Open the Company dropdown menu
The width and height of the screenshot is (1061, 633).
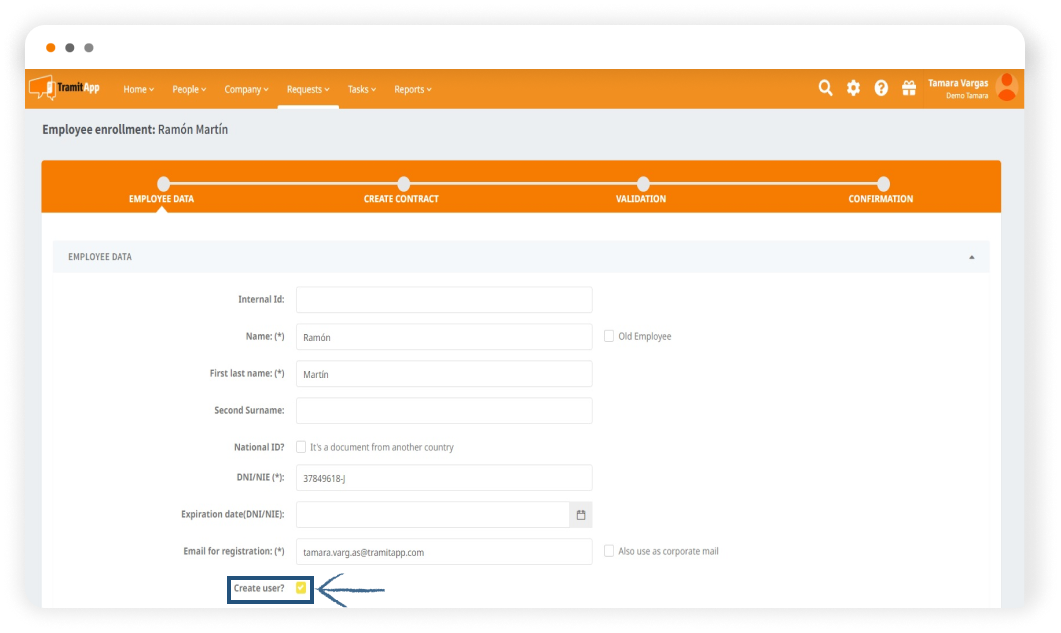[x=246, y=89]
